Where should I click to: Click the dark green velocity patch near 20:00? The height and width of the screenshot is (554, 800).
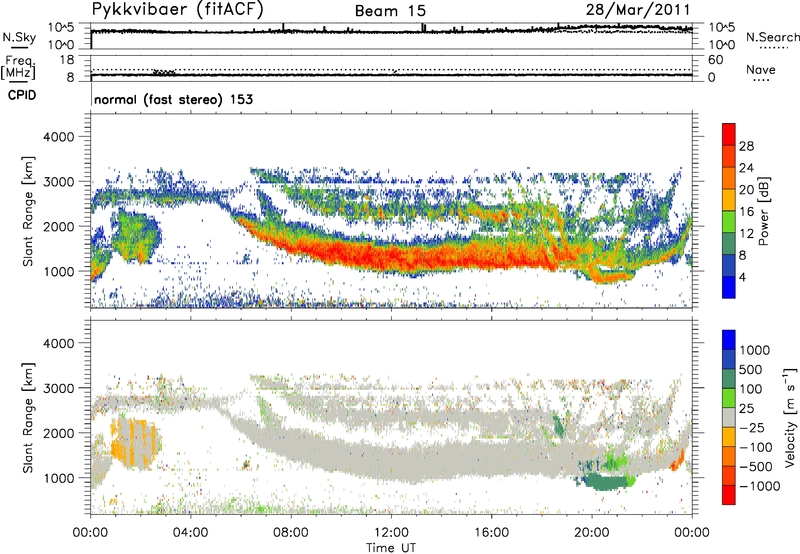tap(607, 482)
